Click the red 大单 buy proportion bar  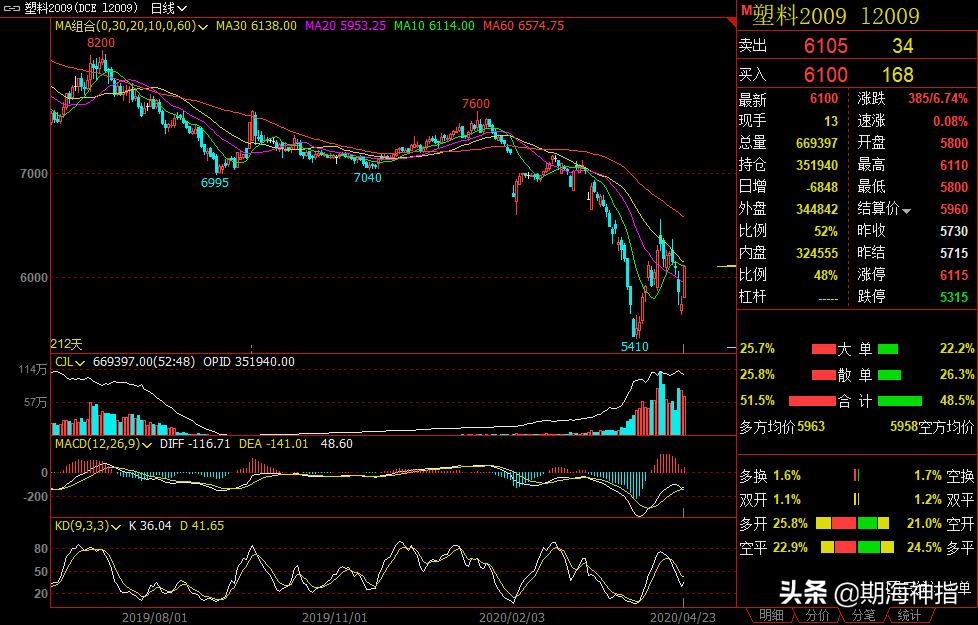[x=822, y=349]
